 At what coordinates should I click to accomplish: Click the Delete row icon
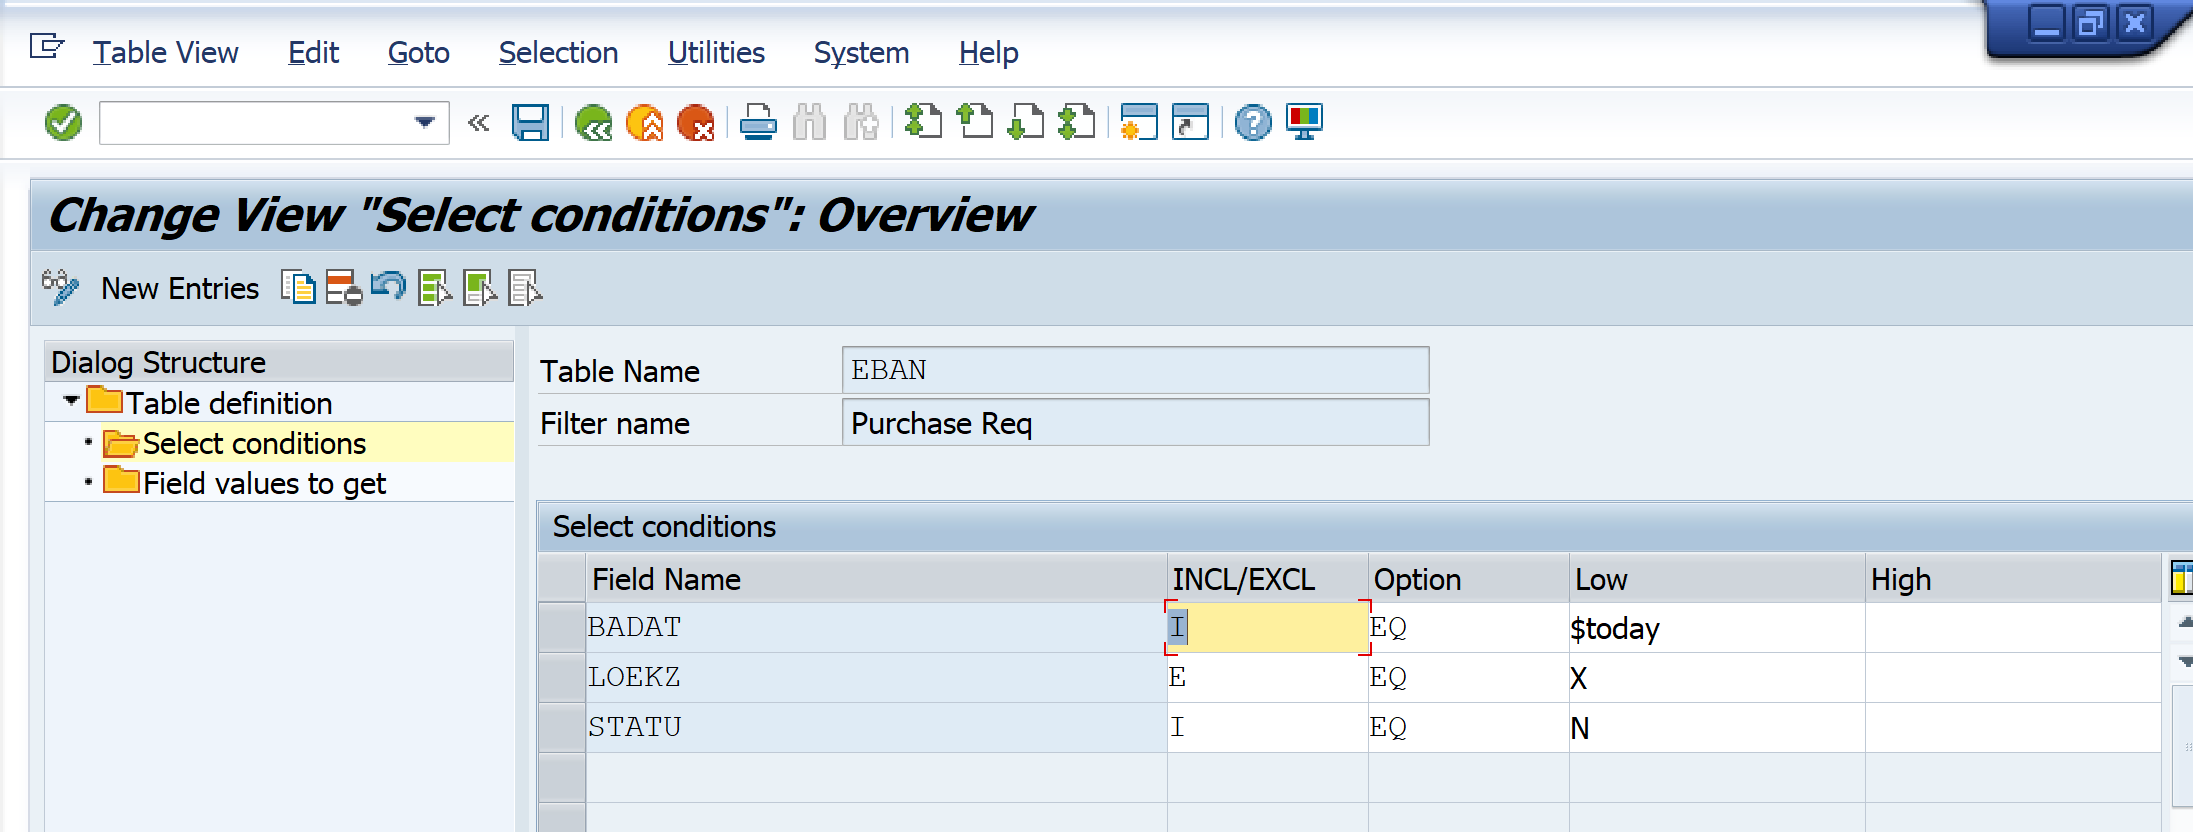(343, 288)
